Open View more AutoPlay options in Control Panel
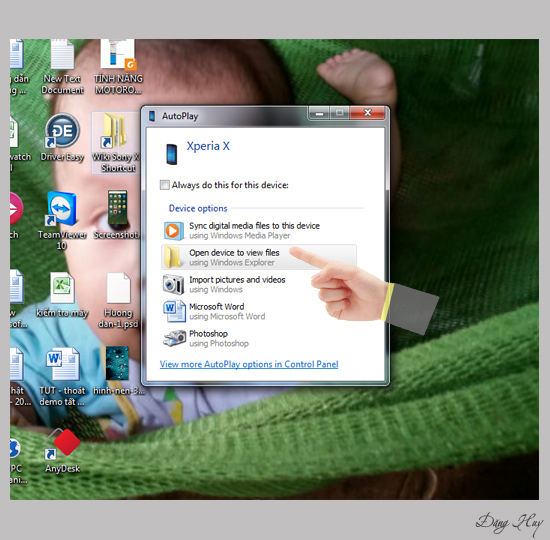The image size is (550, 540). pos(249,364)
